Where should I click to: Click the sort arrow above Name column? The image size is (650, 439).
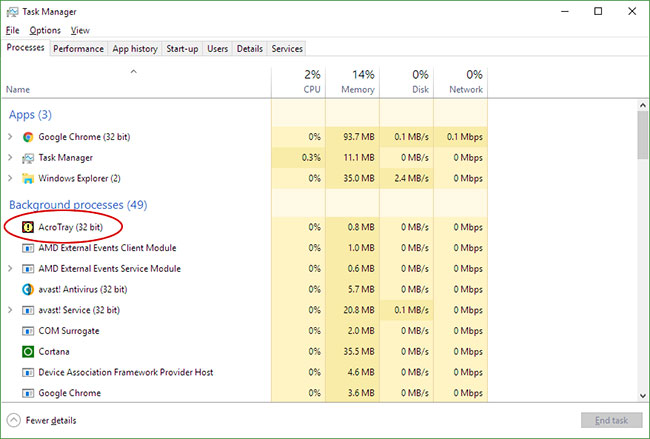pyautogui.click(x=133, y=72)
